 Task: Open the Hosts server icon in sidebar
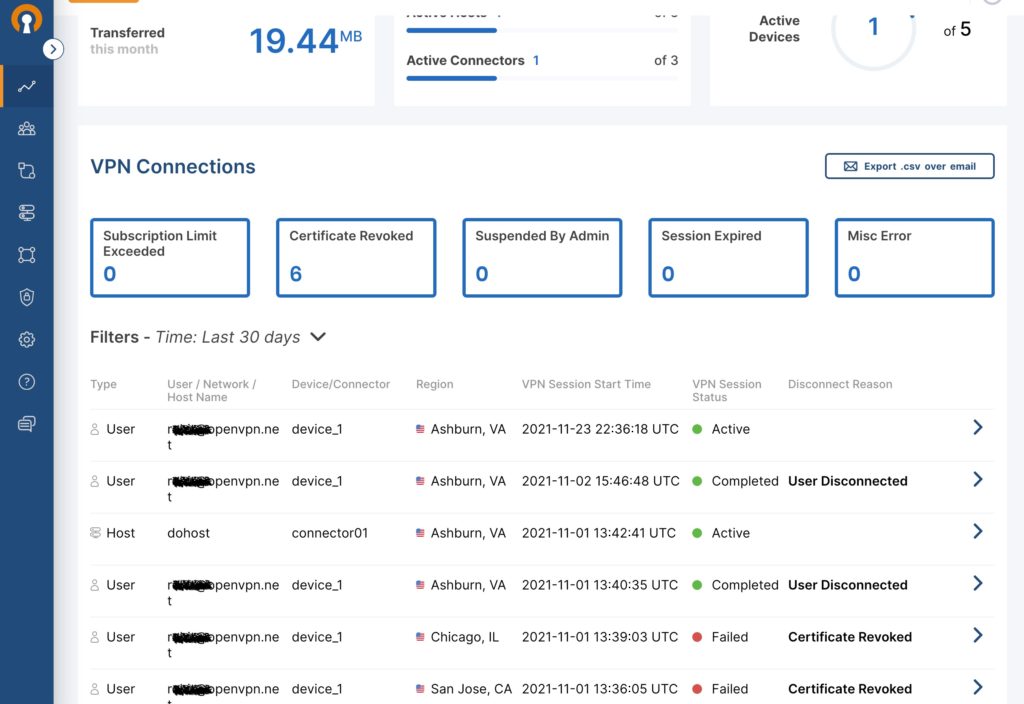coord(27,213)
